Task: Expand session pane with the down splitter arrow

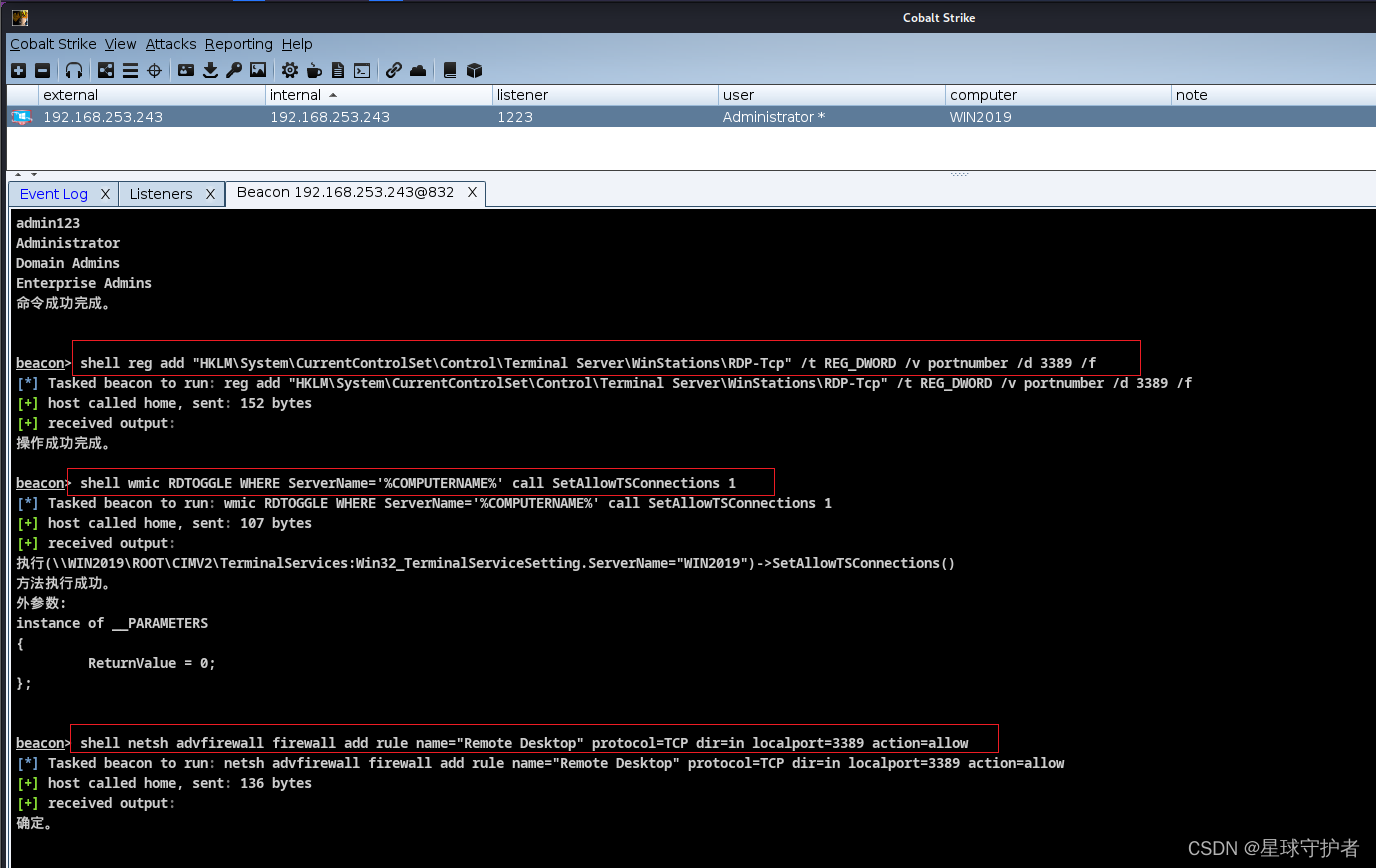Action: click(x=33, y=175)
